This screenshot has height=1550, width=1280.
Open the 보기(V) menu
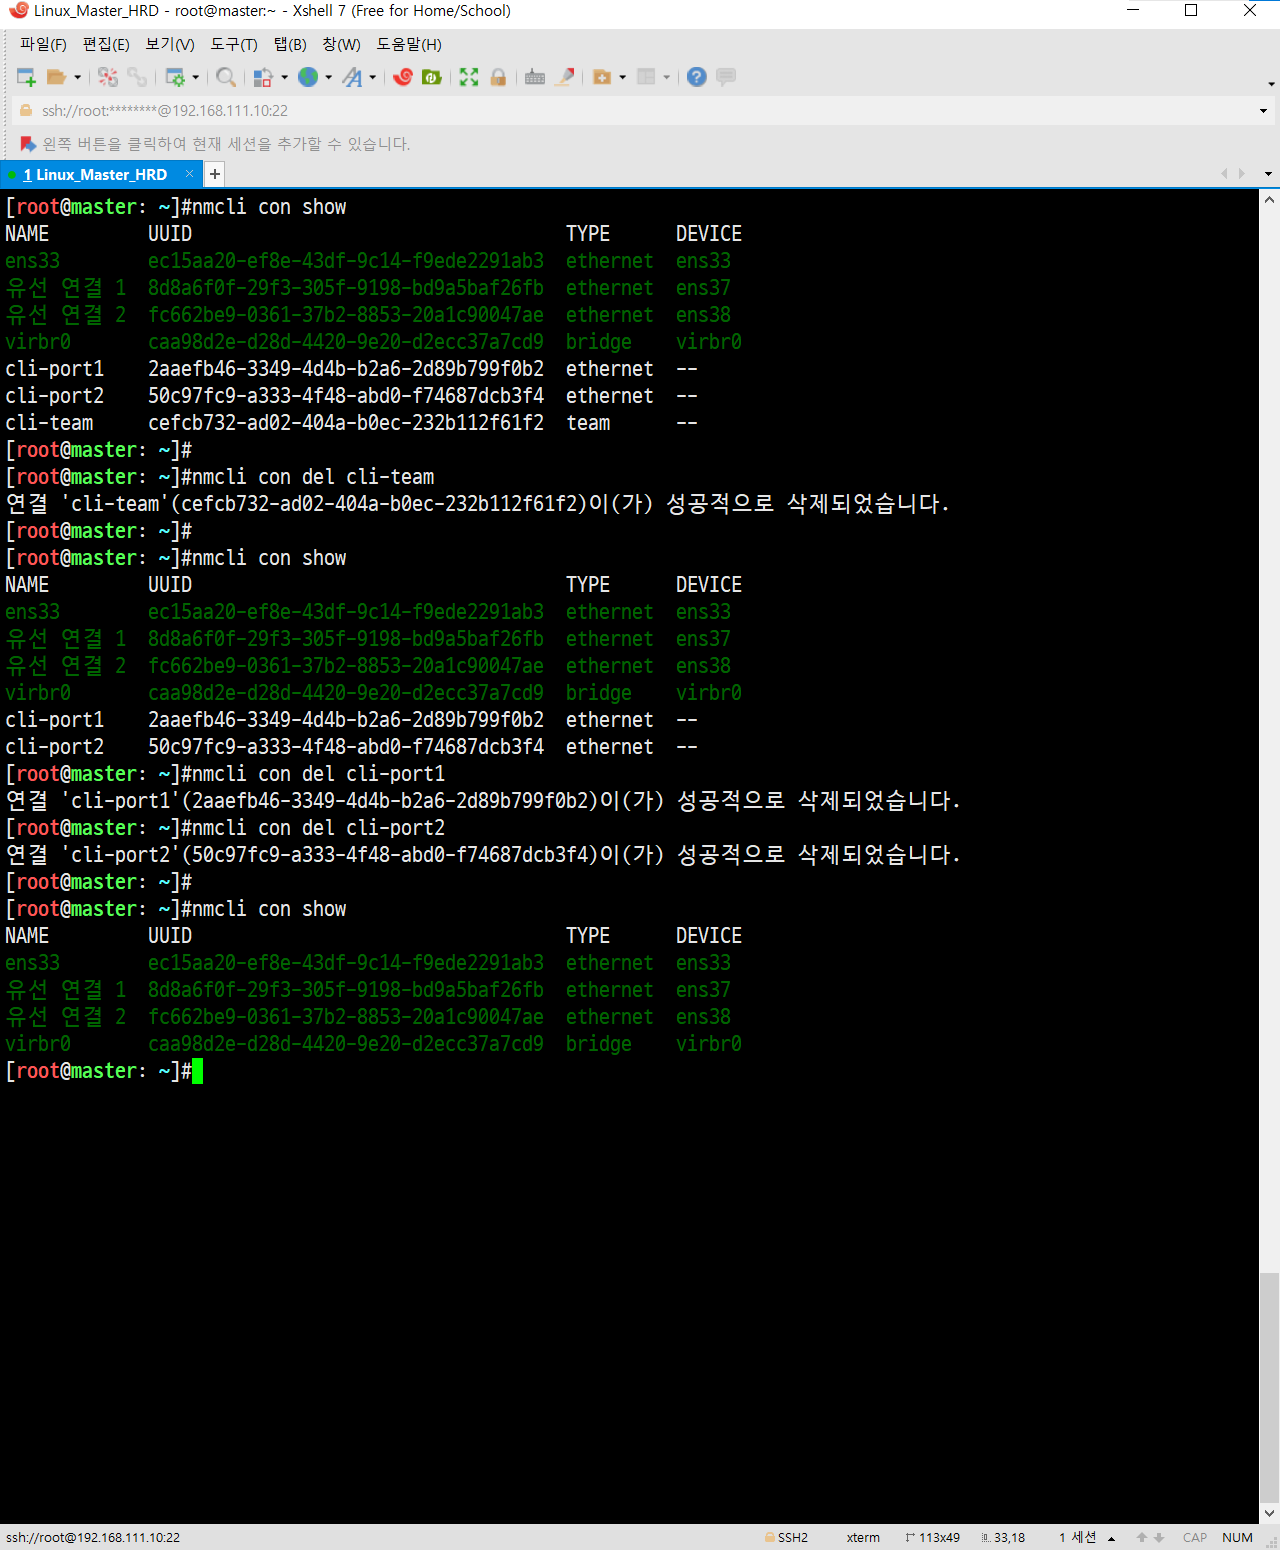(x=170, y=44)
